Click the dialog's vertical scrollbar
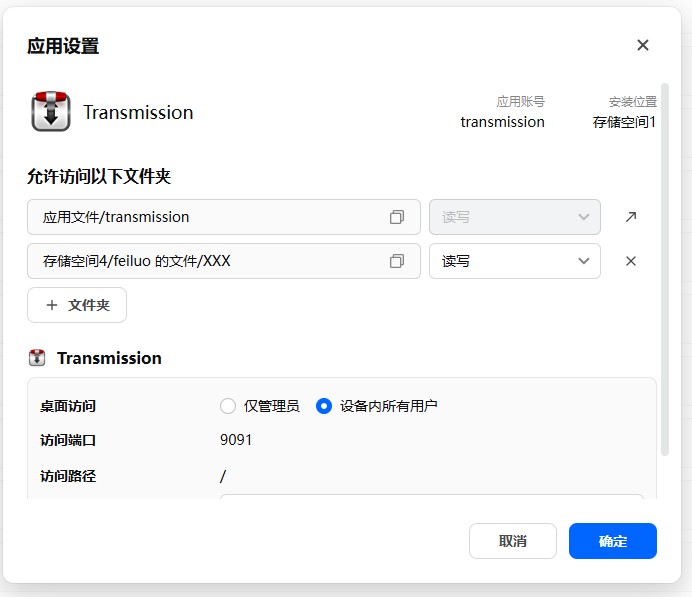The height and width of the screenshot is (597, 692). (665, 269)
